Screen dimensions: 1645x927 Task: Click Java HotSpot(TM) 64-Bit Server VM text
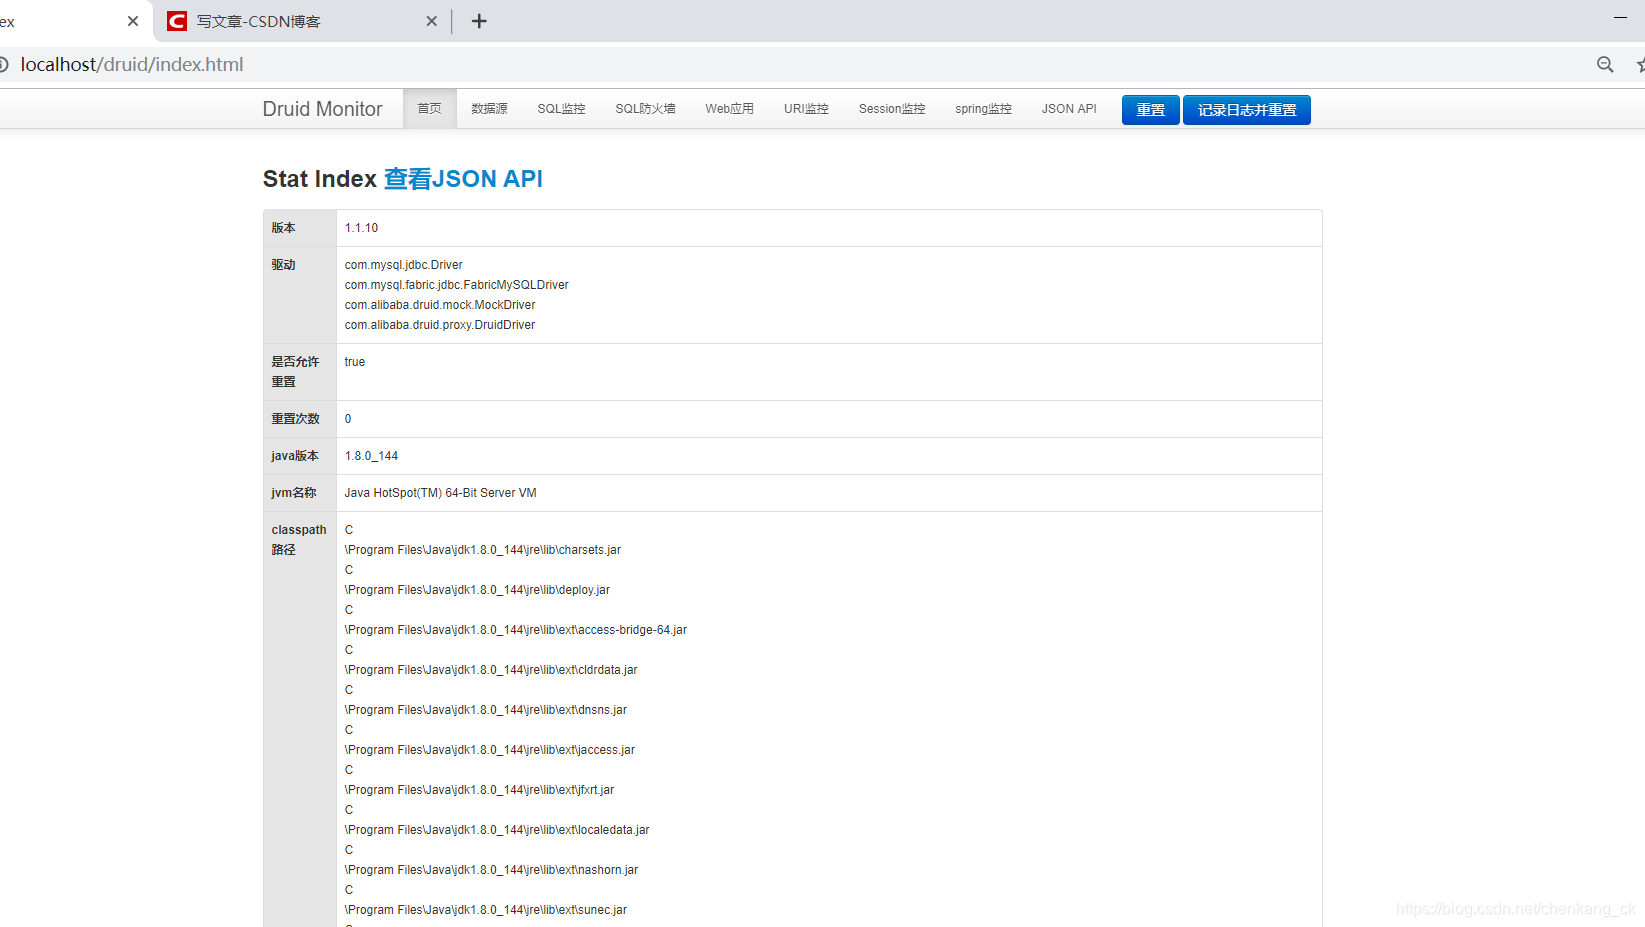click(440, 493)
